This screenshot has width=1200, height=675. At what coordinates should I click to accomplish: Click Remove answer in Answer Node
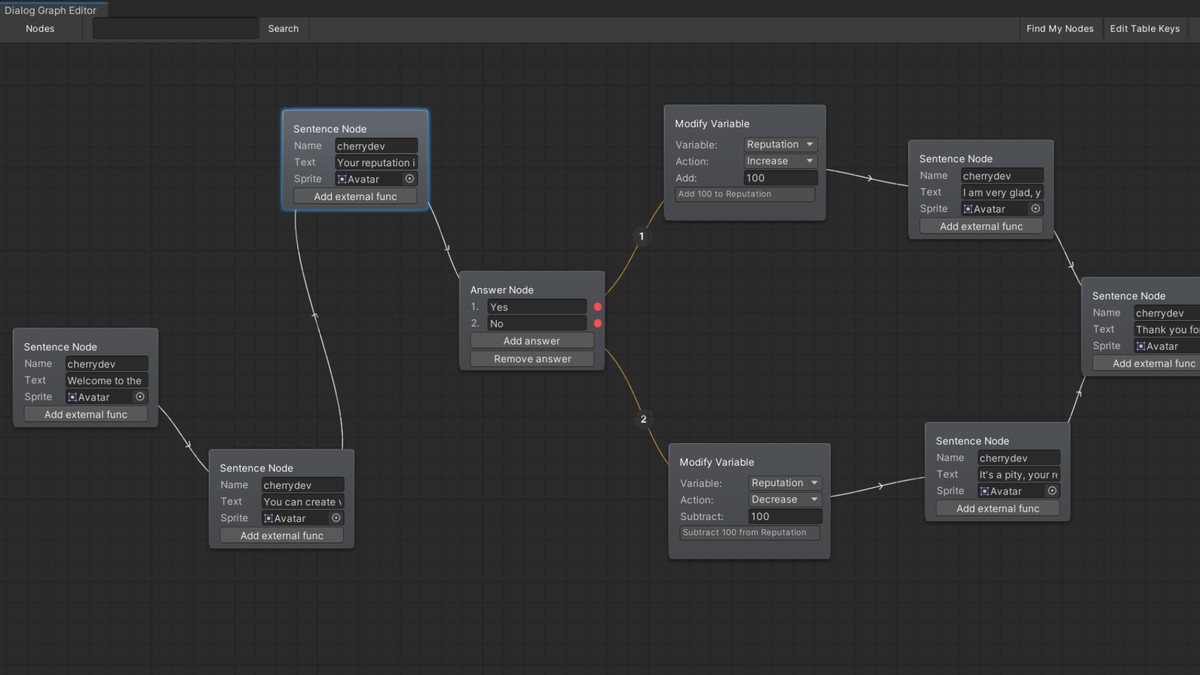point(532,359)
